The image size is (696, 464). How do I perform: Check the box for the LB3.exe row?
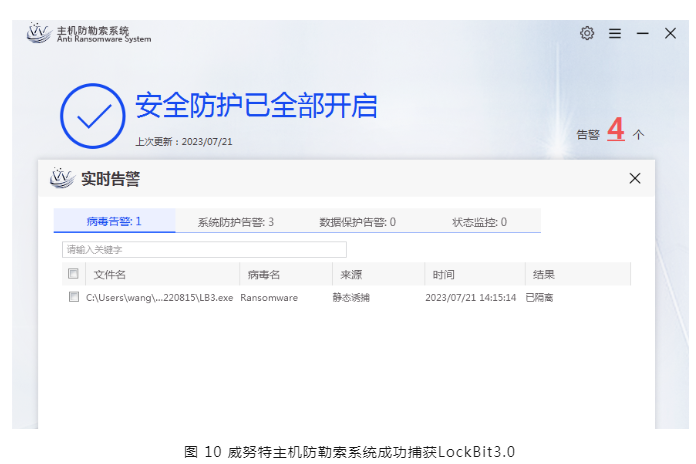point(73,297)
